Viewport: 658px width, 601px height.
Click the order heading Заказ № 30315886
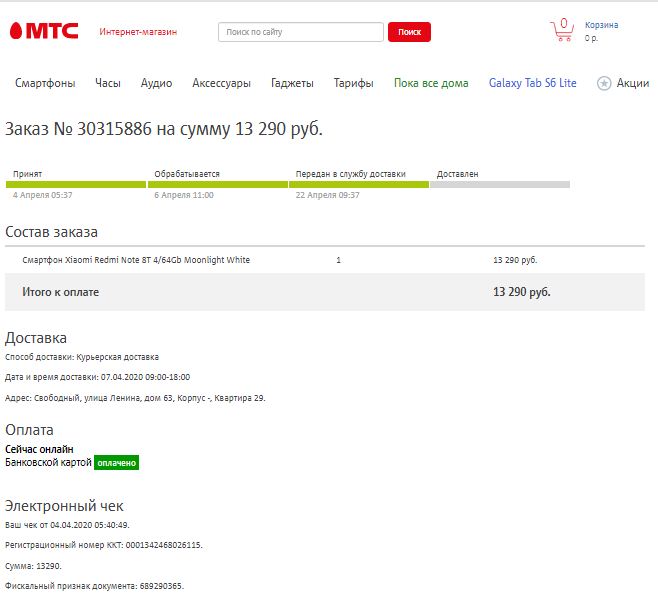click(x=164, y=129)
